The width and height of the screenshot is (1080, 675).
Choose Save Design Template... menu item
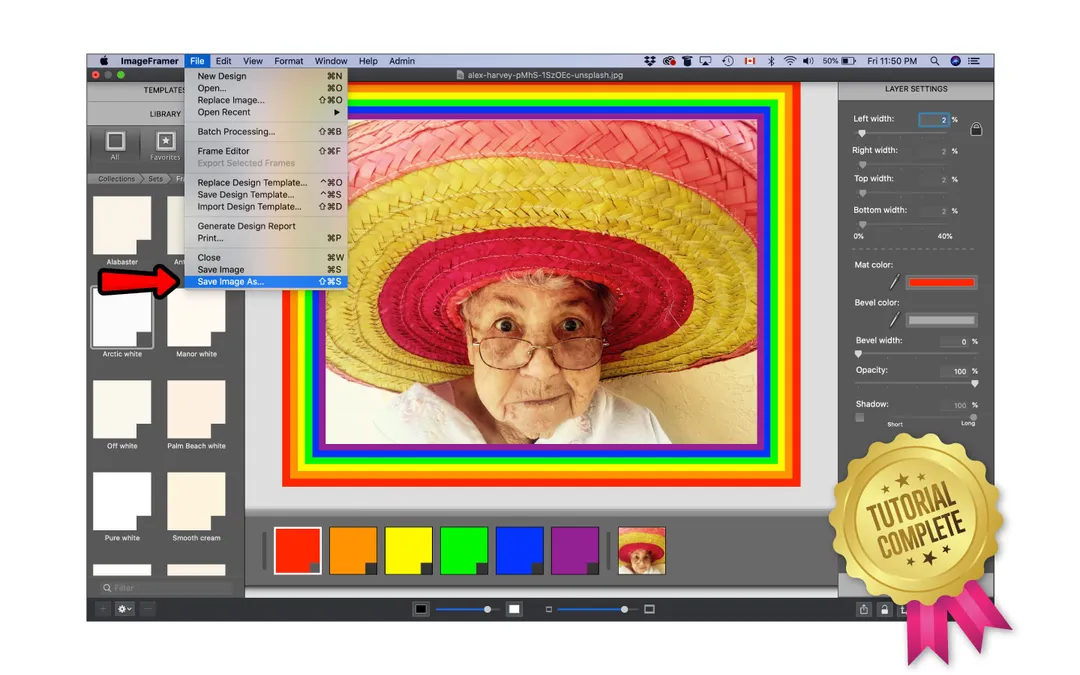click(x=266, y=194)
